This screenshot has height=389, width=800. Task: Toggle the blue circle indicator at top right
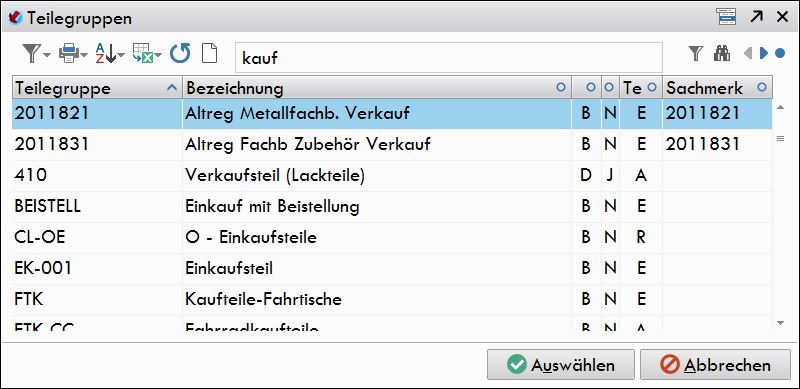(780, 53)
